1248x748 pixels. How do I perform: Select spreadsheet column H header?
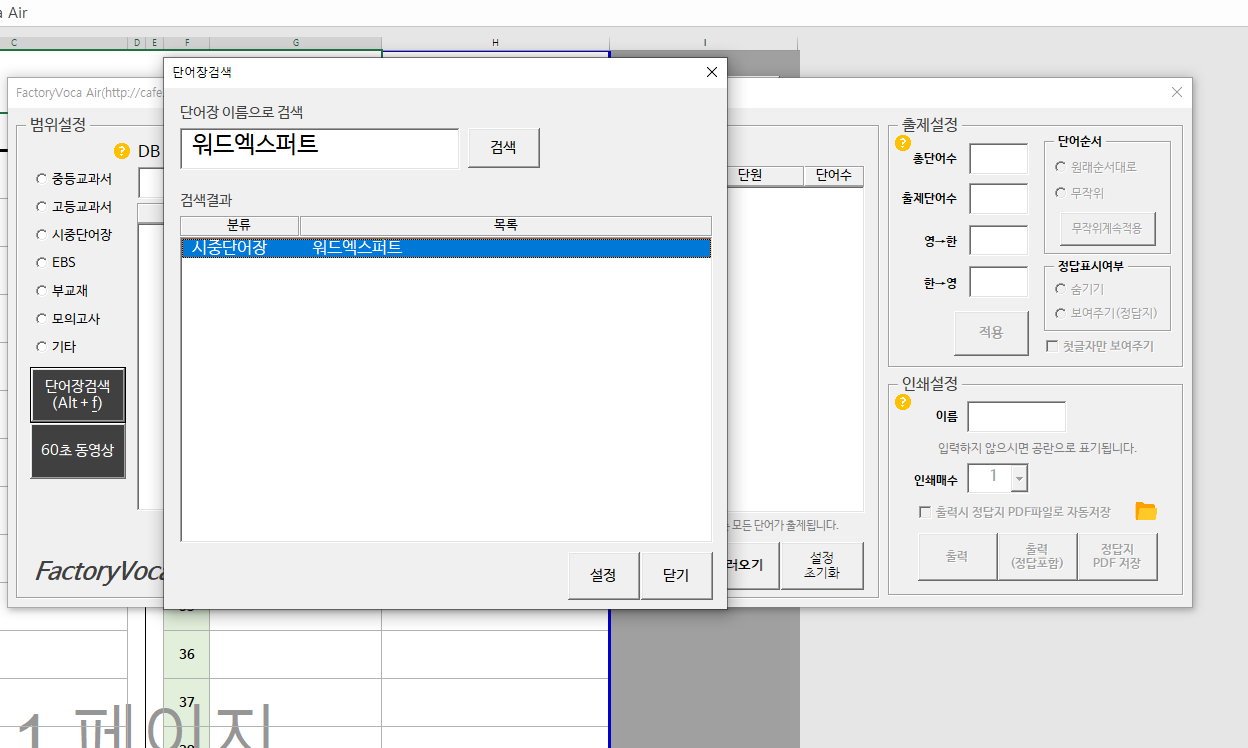pos(495,43)
